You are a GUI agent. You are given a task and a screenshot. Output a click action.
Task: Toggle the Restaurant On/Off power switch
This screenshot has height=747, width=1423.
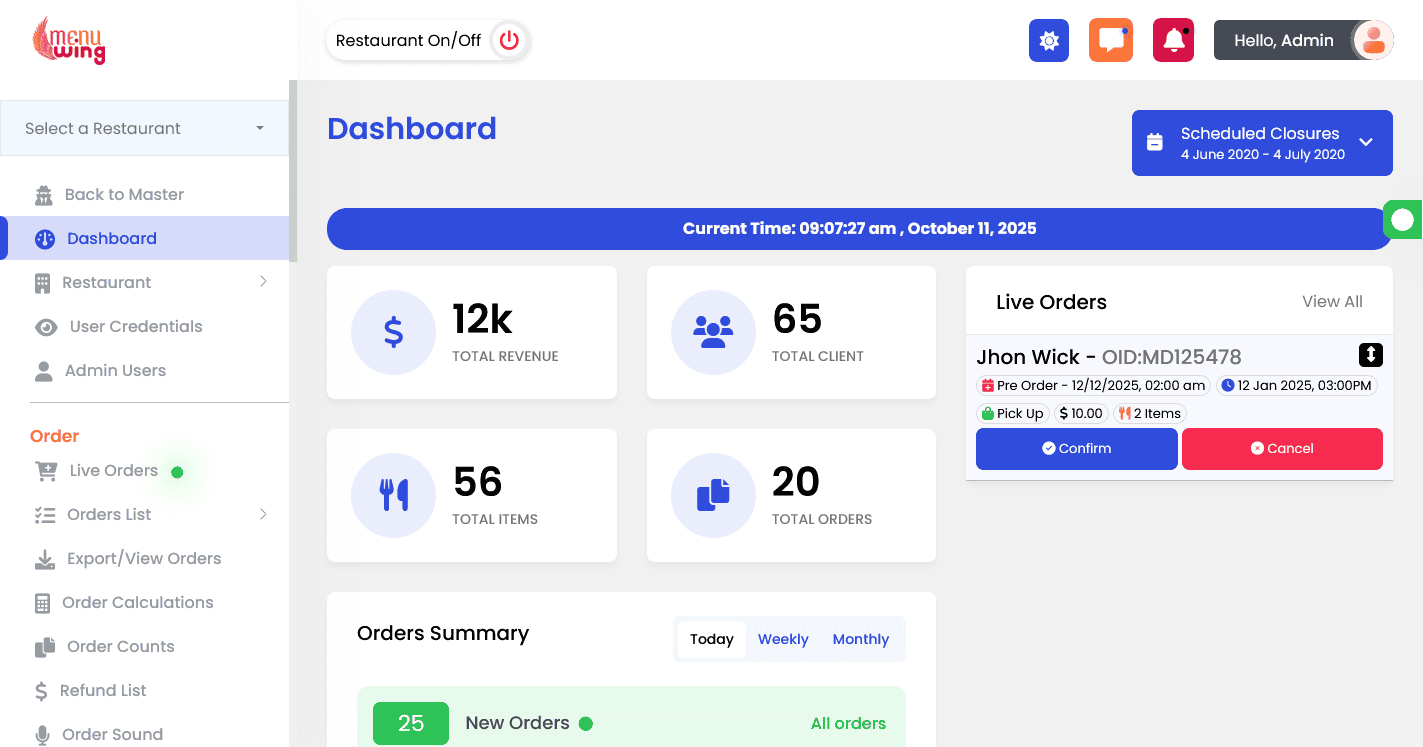[x=509, y=41]
